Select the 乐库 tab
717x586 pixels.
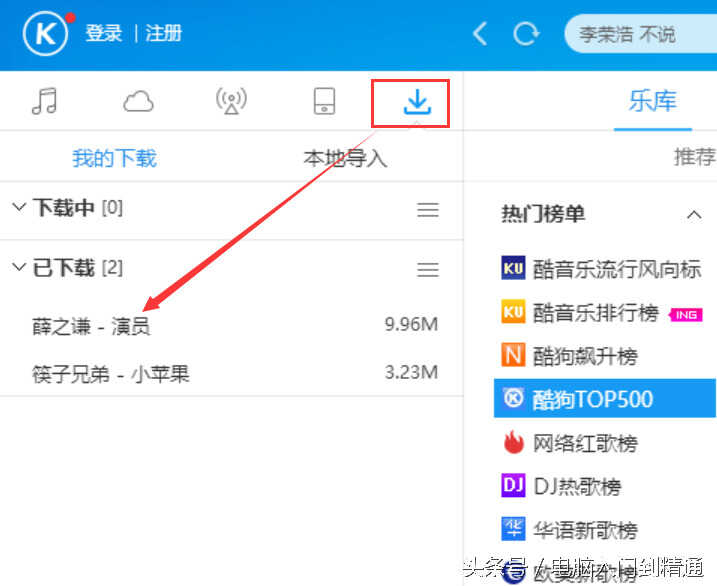pyautogui.click(x=653, y=101)
